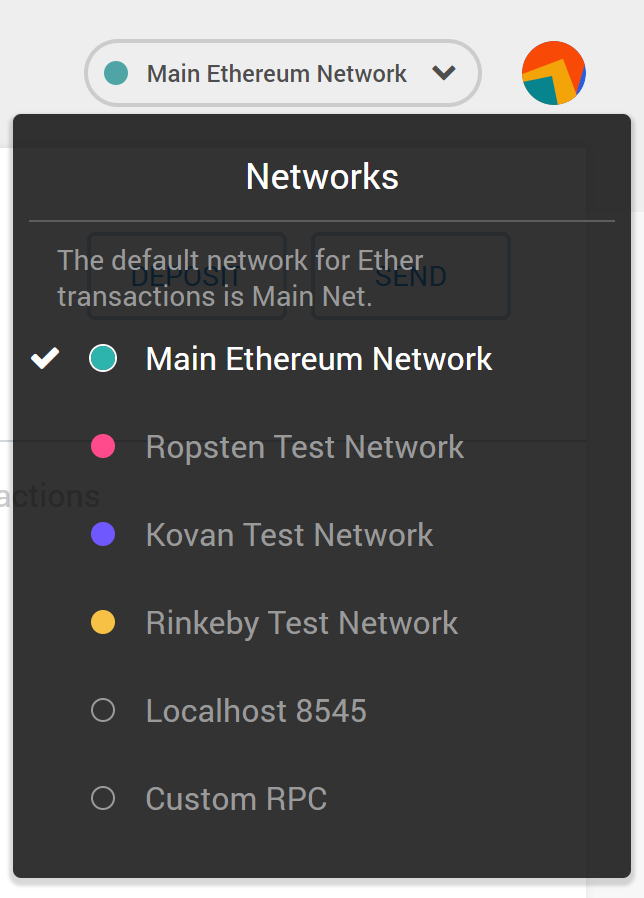Click the dimmed DEPOSIT button
This screenshot has width=644, height=898.
coord(187,276)
